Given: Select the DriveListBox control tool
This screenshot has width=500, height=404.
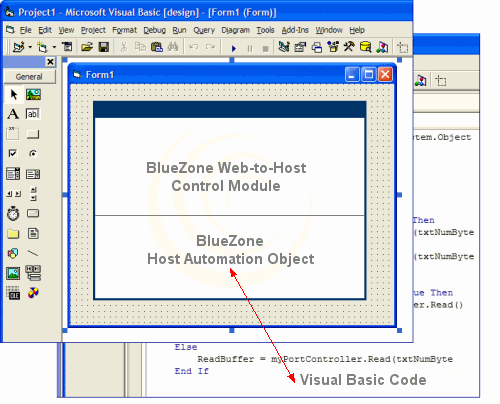Looking at the screenshot, I should (33, 213).
